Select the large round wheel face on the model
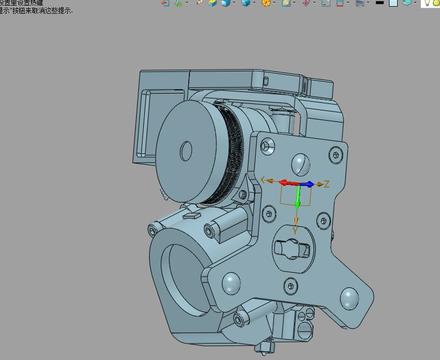Screen dimensions: 440x360 point(187,152)
